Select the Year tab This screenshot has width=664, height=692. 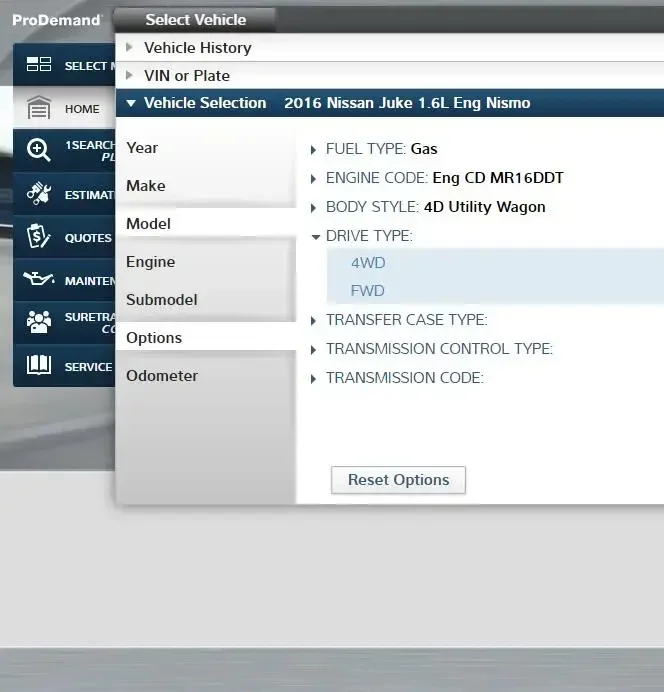click(x=205, y=148)
